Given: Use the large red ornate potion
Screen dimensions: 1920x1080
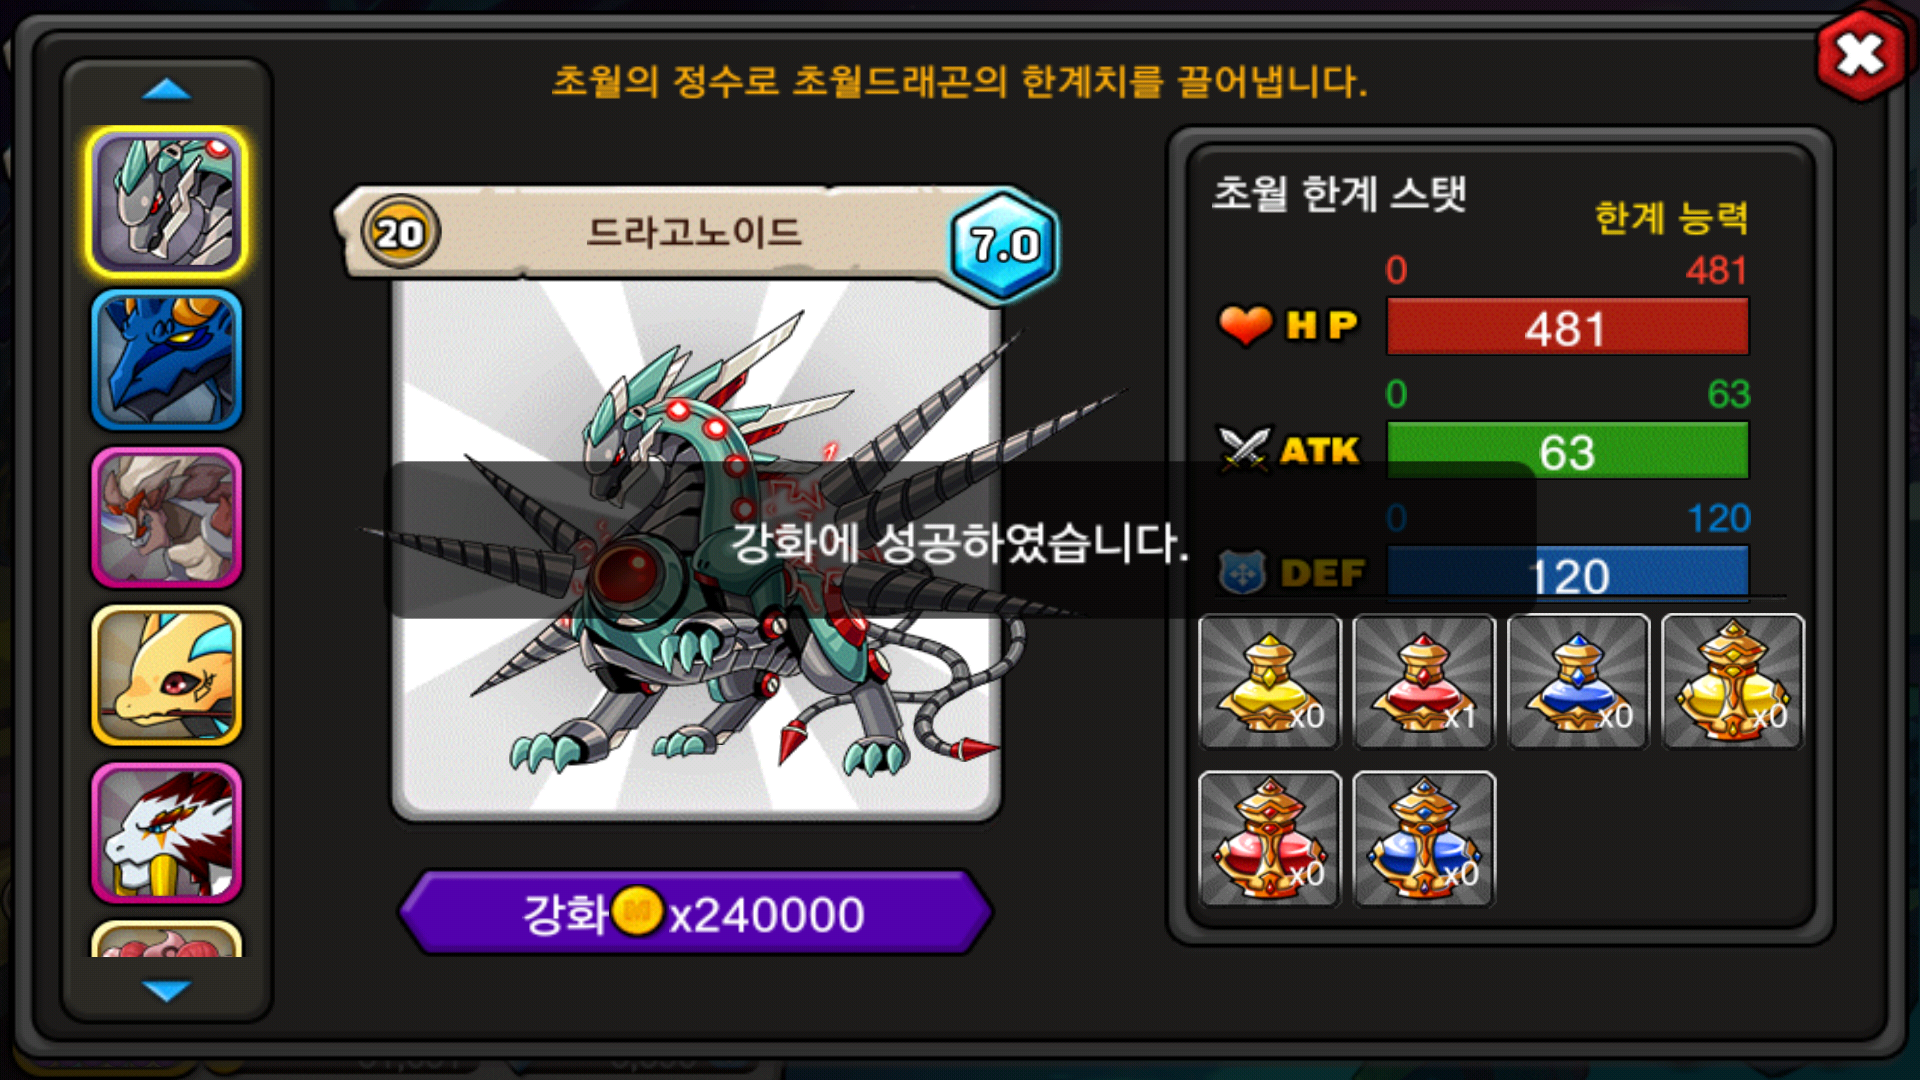Looking at the screenshot, I should pos(1270,839).
